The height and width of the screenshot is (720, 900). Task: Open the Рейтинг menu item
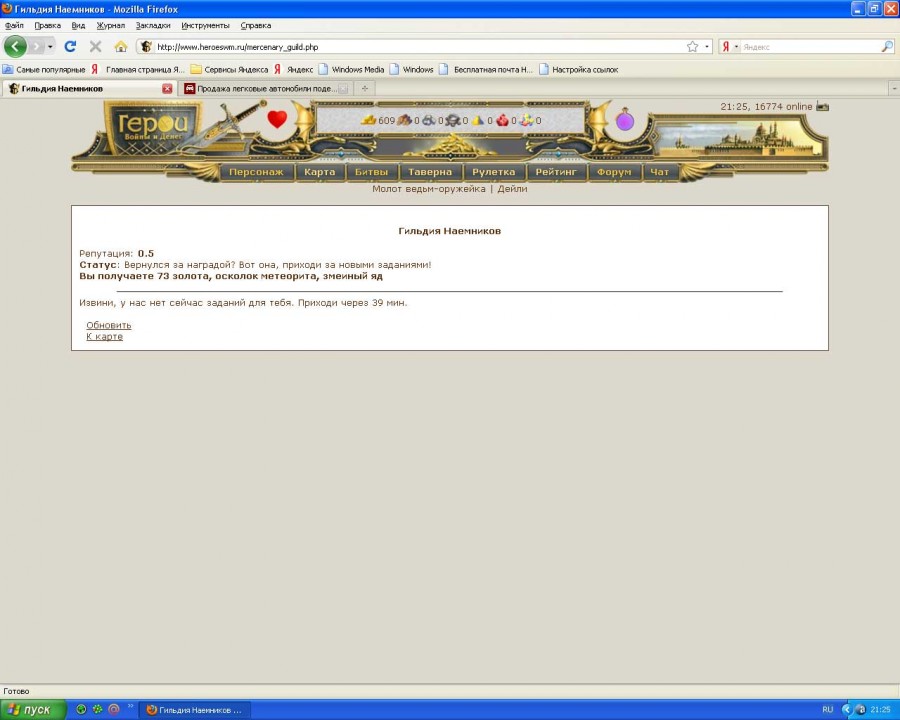556,172
